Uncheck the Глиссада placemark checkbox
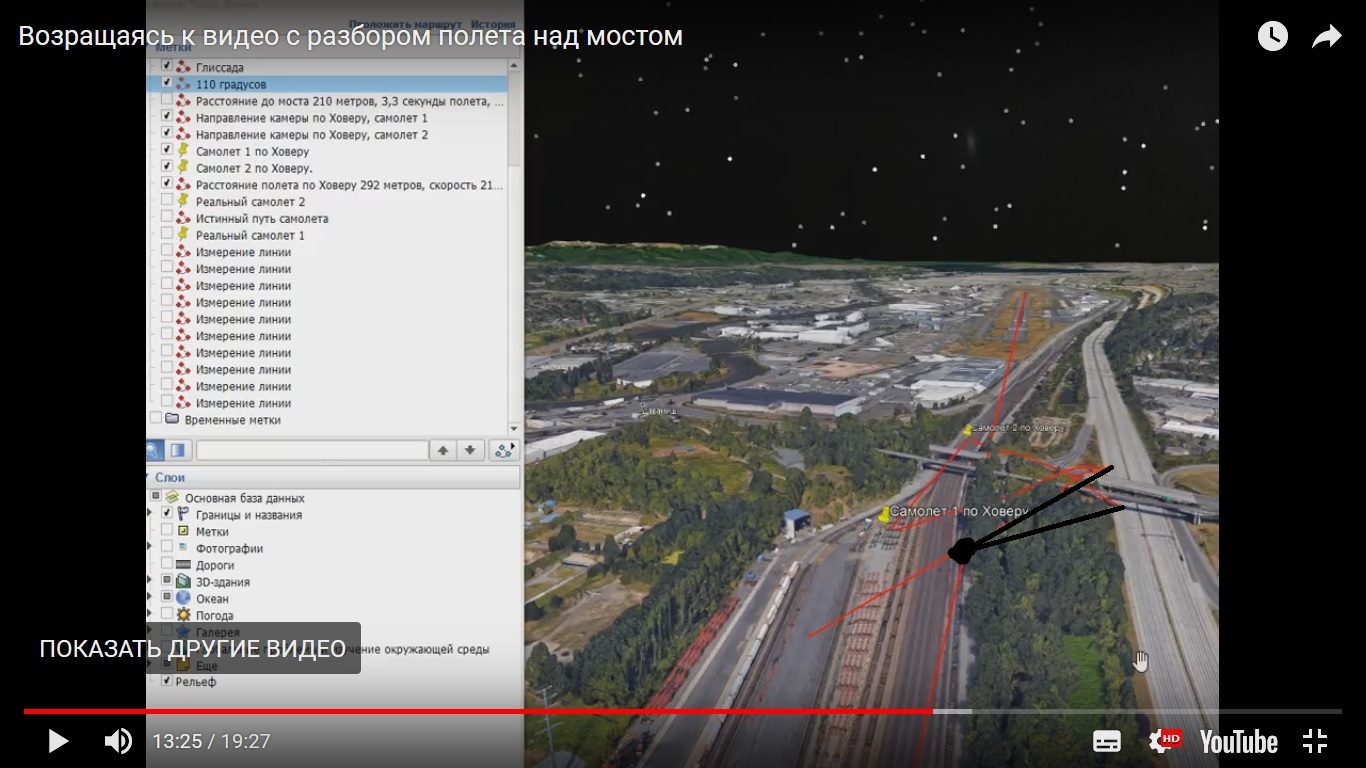Image resolution: width=1366 pixels, height=768 pixels. (x=167, y=67)
